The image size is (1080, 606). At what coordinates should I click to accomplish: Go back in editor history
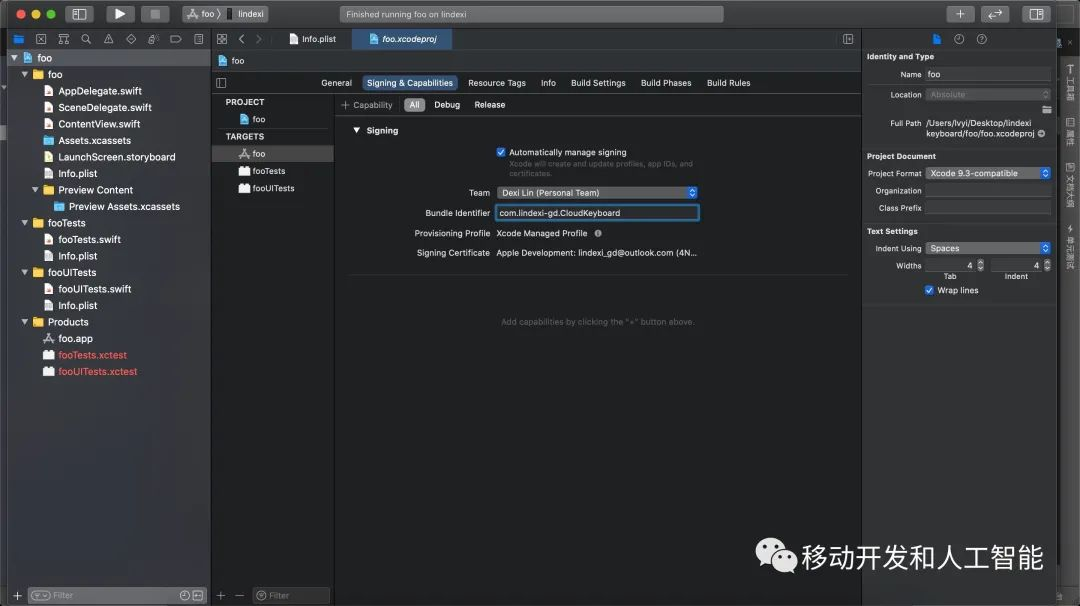pyautogui.click(x=242, y=39)
